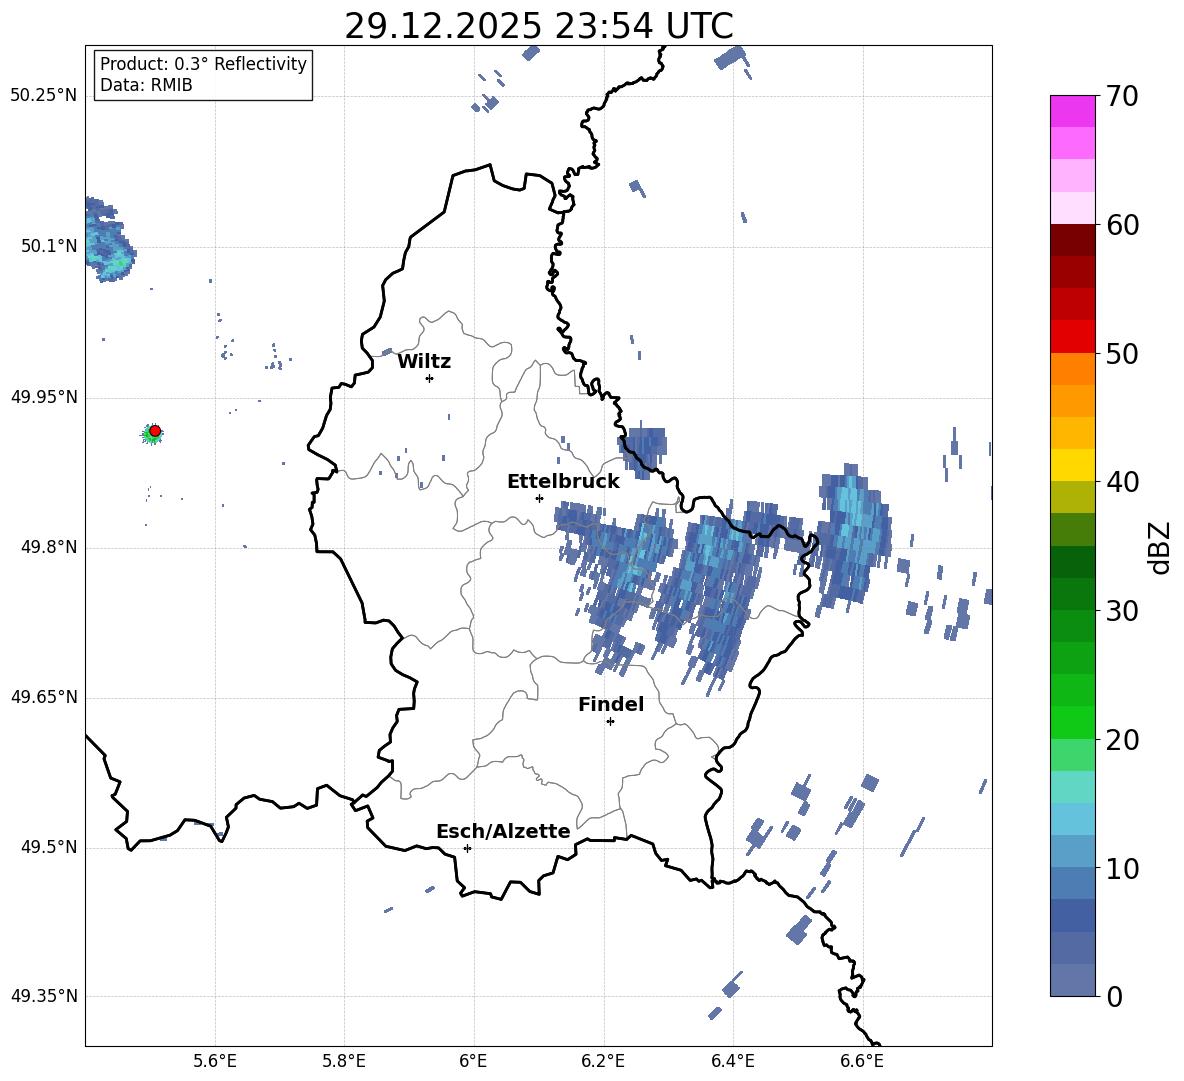The height and width of the screenshot is (1081, 1184).
Task: Click the Product: 0.3° Reflectivity text
Action: 203,64
